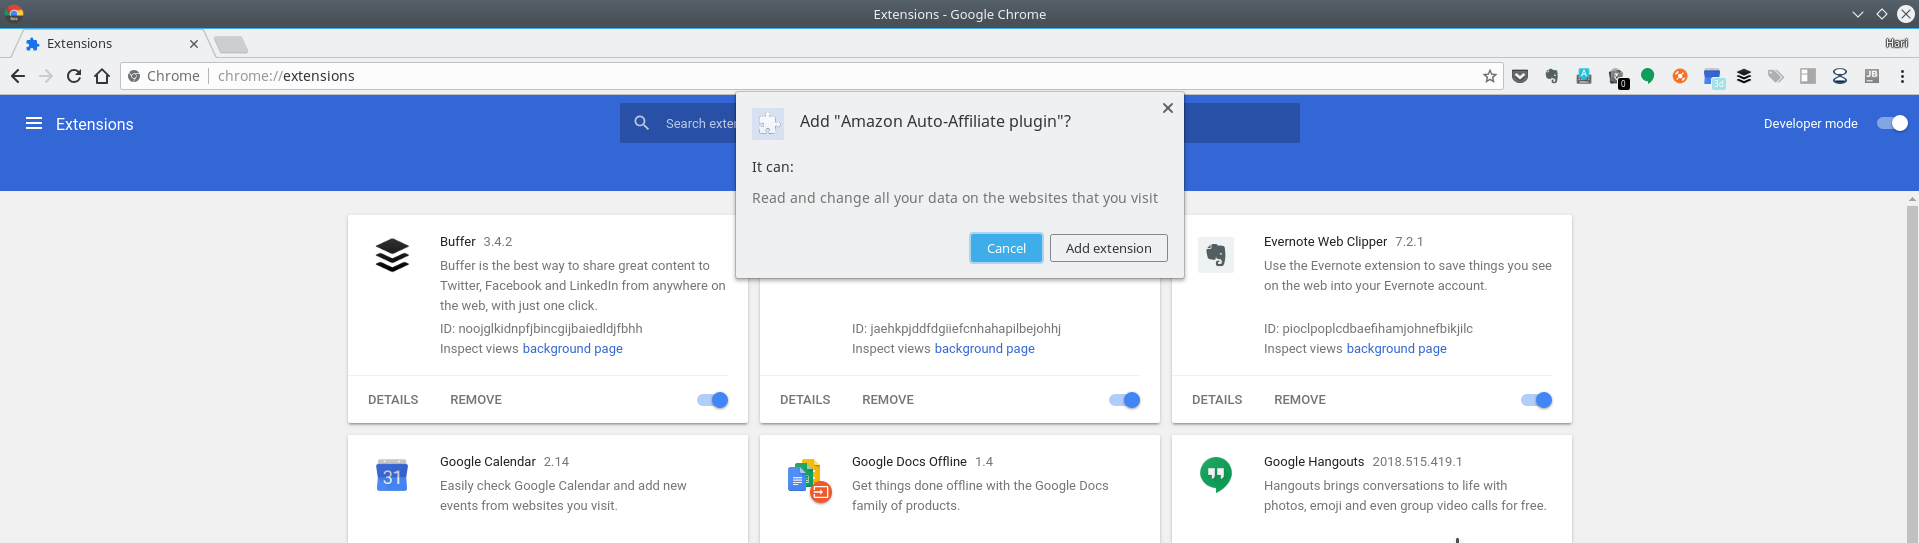Confirm with the Add extension button
Image resolution: width=1919 pixels, height=543 pixels.
point(1108,248)
